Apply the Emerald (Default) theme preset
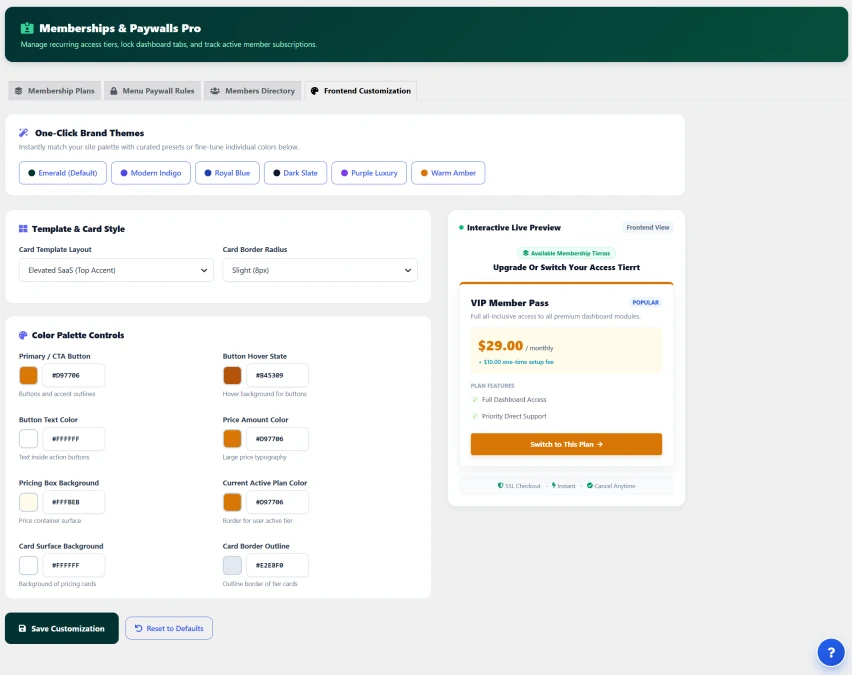 (x=62, y=173)
